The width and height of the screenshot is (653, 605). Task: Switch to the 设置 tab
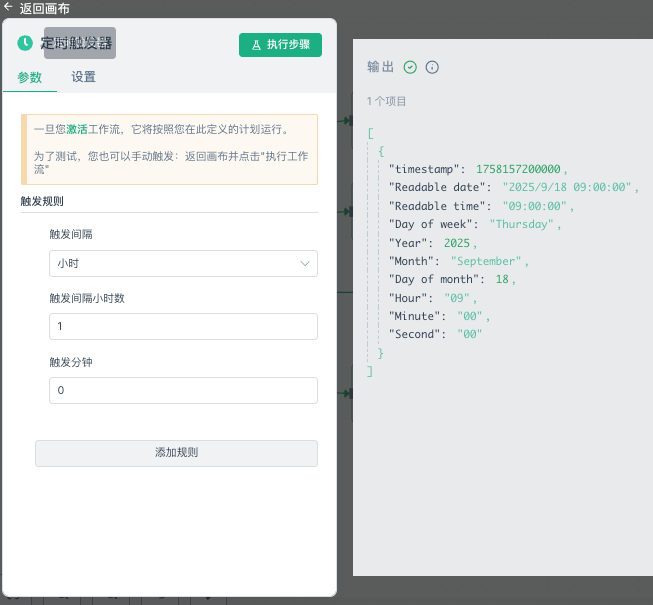click(84, 77)
